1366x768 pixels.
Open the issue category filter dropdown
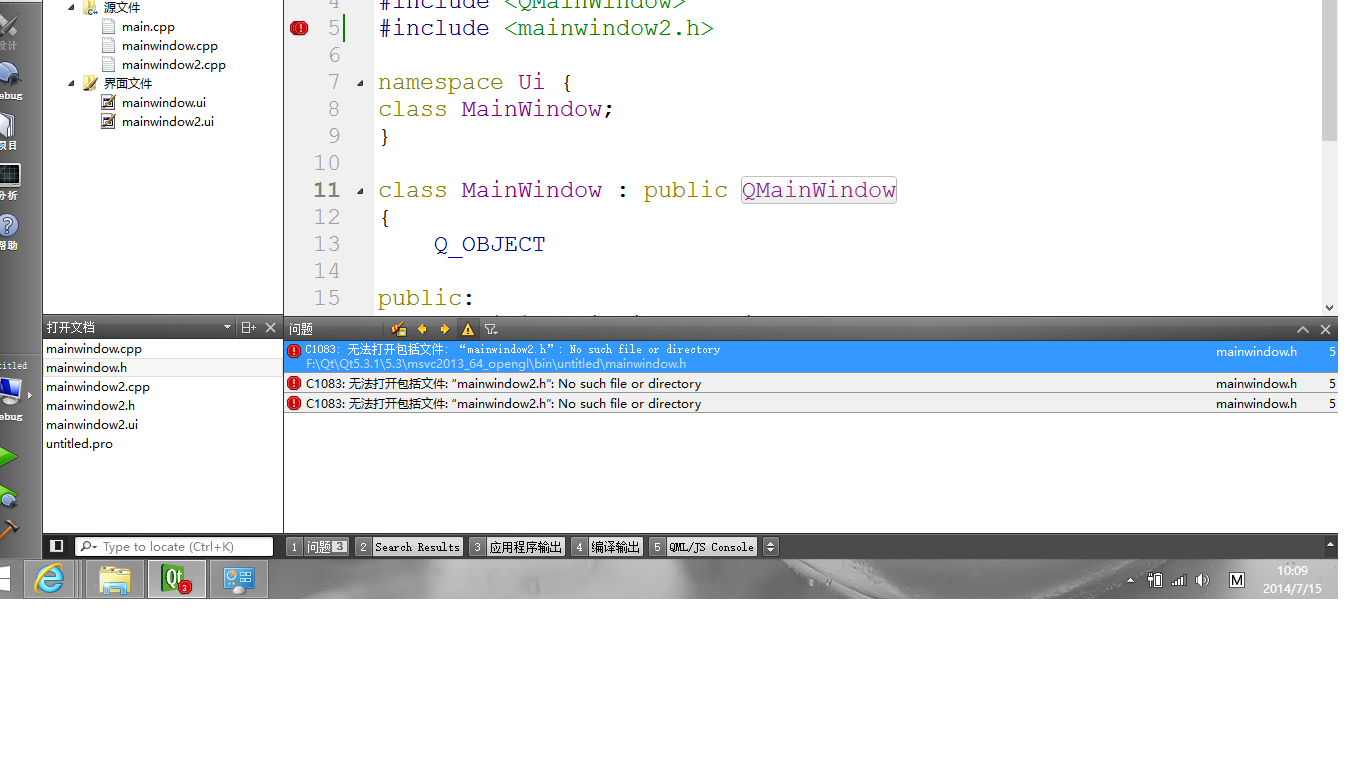(491, 329)
